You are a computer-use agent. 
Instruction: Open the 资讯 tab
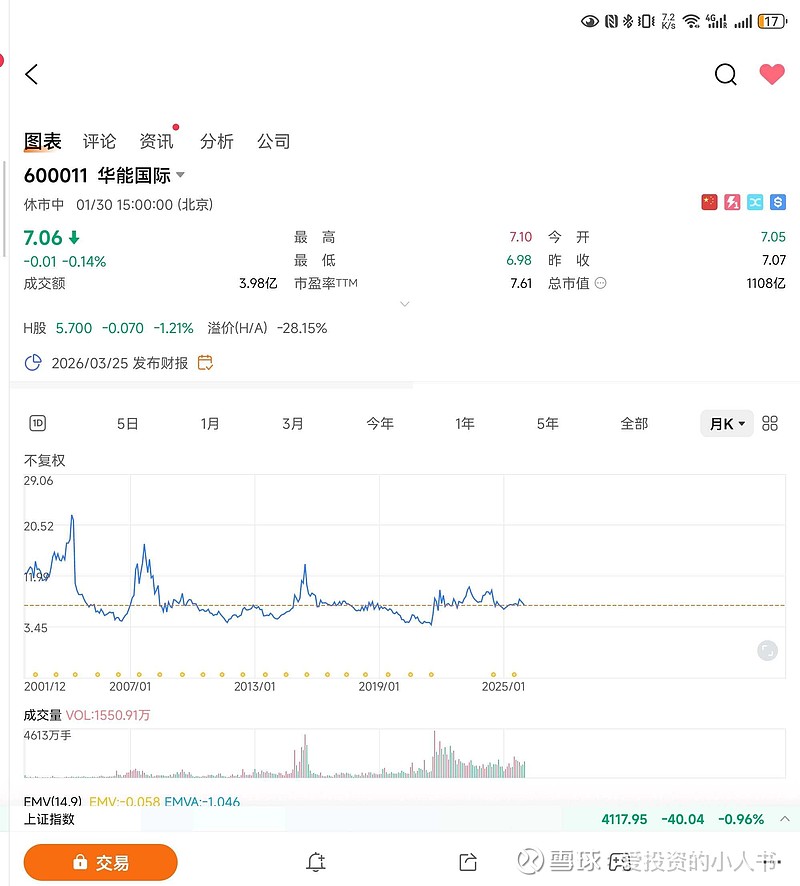(156, 141)
